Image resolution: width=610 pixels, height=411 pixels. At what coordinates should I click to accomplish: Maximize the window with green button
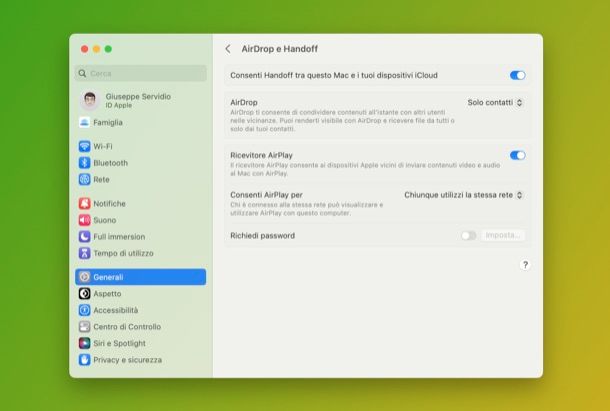[108, 49]
